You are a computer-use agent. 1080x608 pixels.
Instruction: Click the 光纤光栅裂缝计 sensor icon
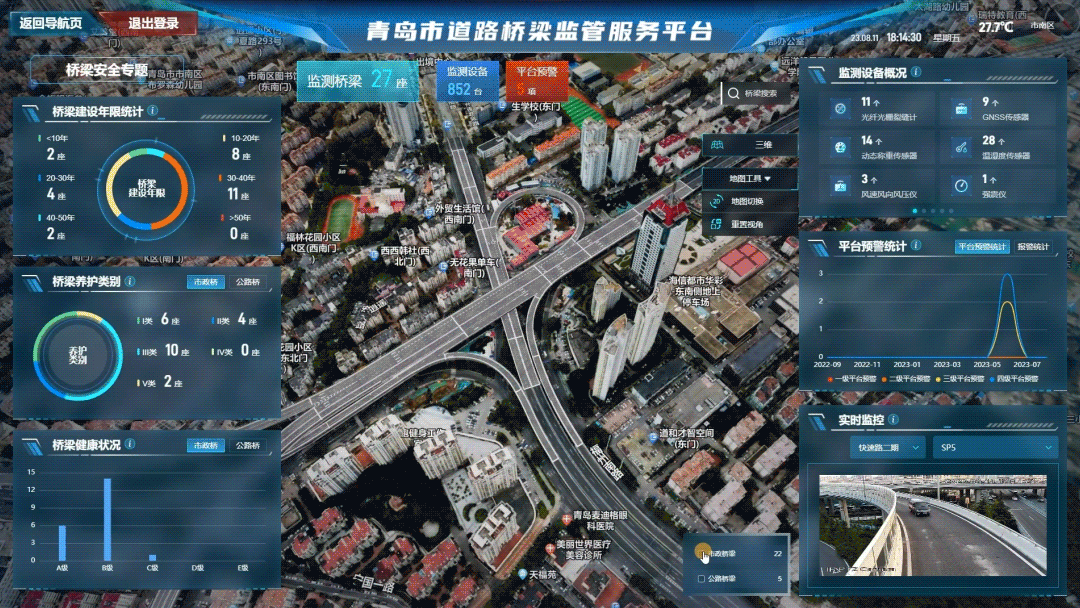point(839,108)
